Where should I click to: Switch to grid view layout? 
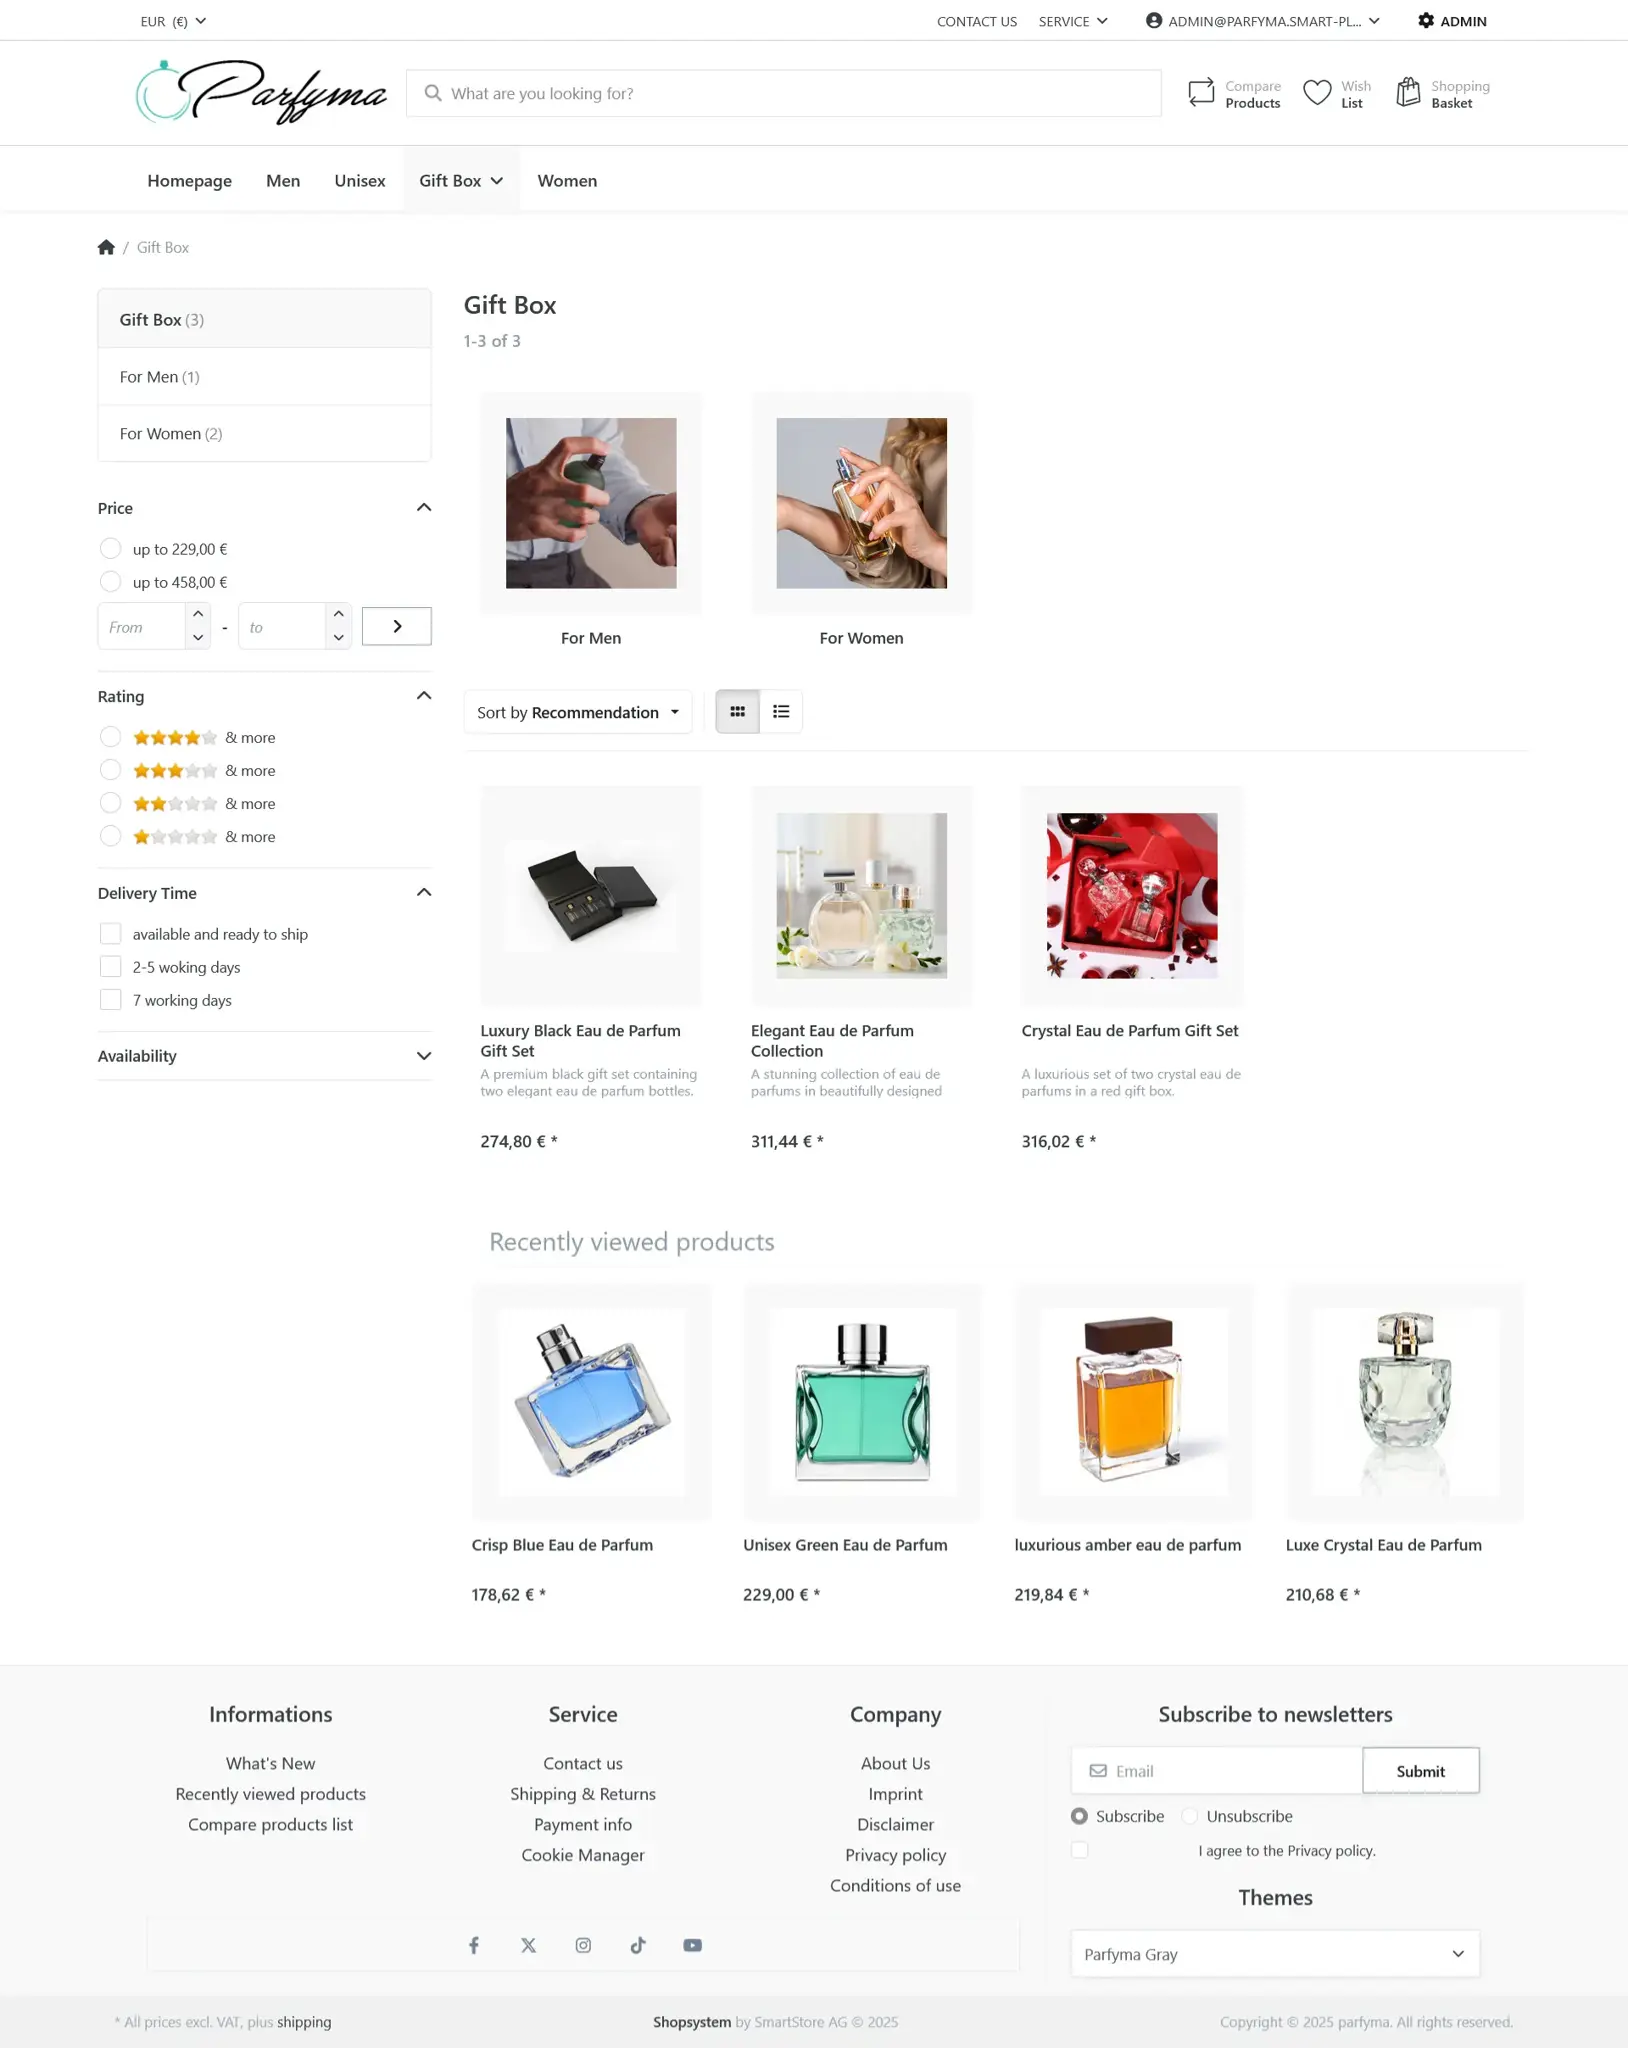737,712
